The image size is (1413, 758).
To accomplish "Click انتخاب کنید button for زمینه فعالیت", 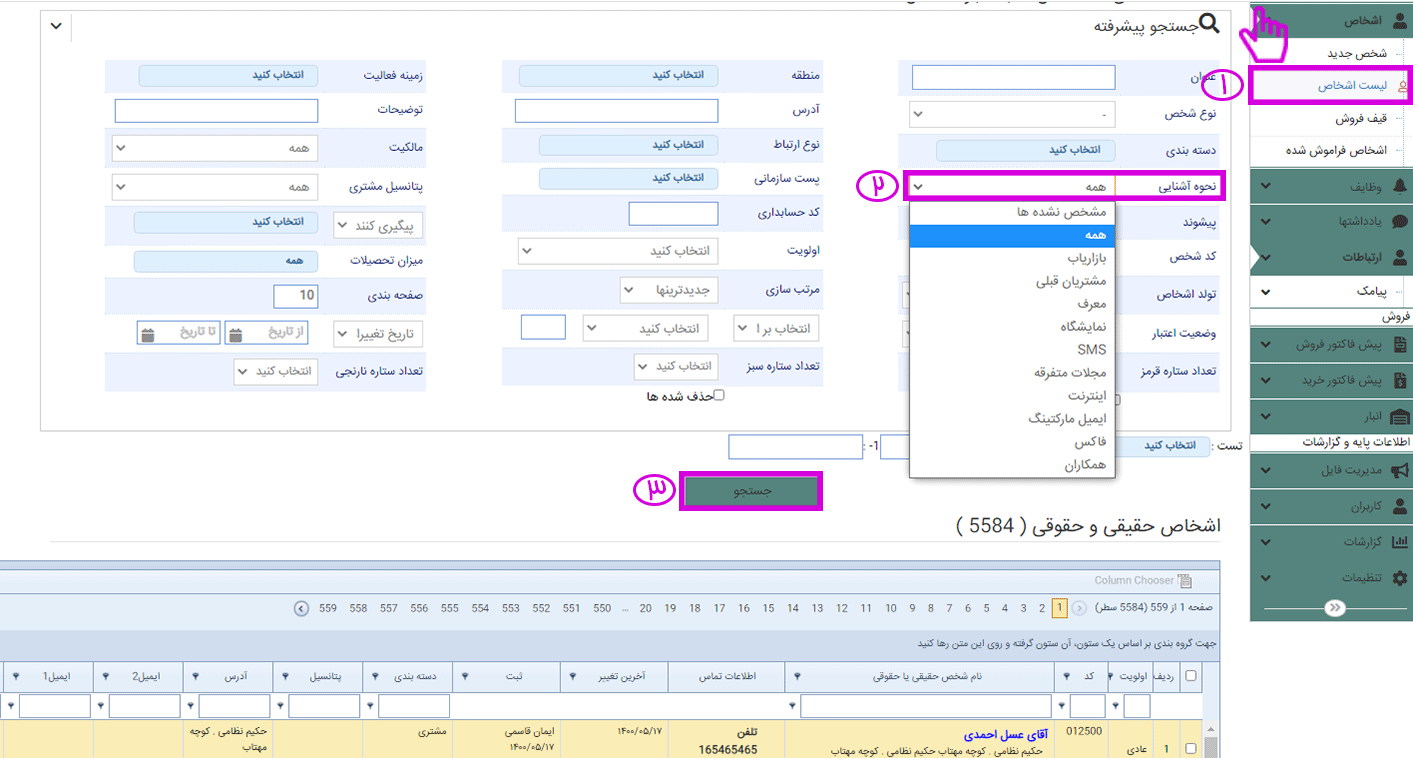I will [x=228, y=76].
